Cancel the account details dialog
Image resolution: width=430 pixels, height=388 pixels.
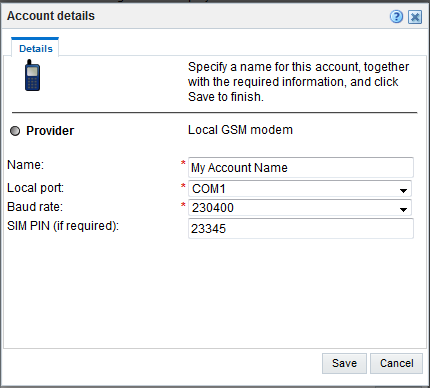click(396, 363)
